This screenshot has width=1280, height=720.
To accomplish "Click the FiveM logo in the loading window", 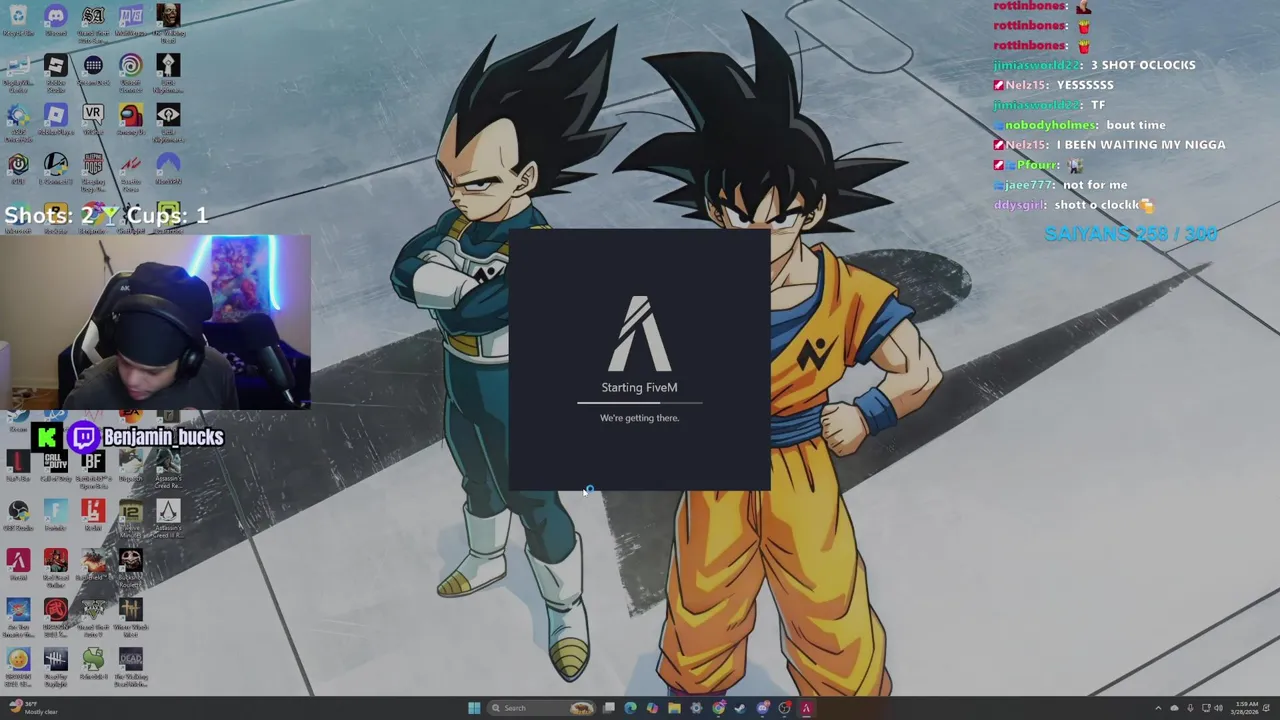I will click(x=639, y=333).
